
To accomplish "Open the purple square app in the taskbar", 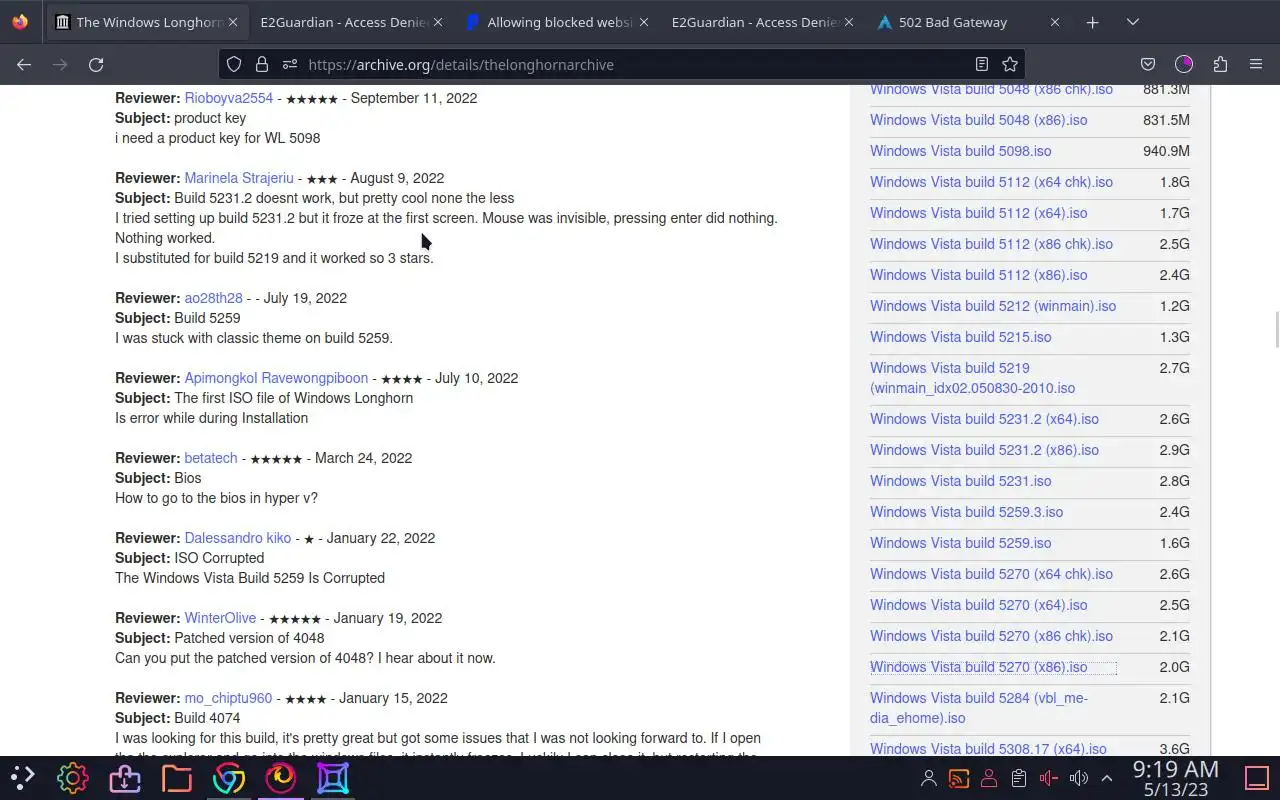I will [x=333, y=777].
